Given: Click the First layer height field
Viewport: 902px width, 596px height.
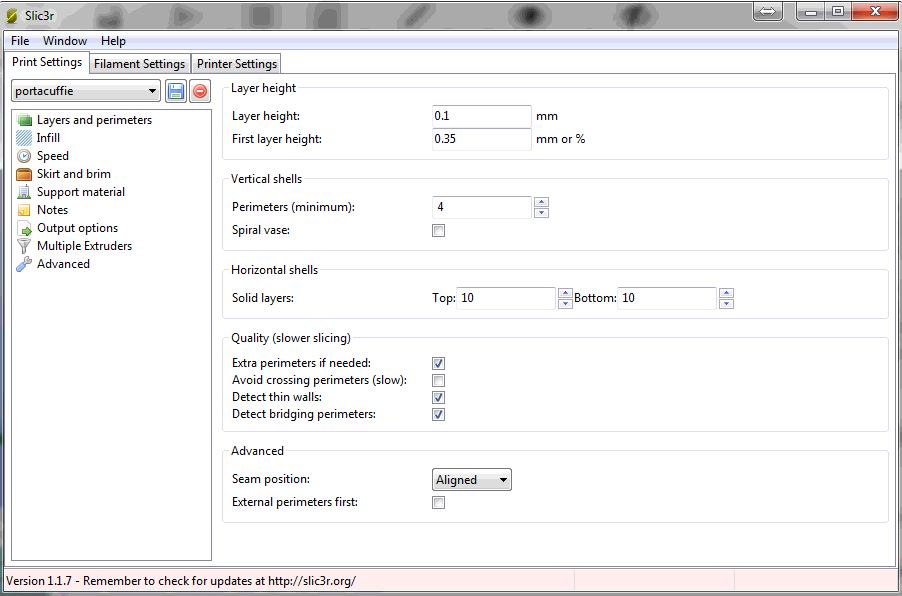Looking at the screenshot, I should (x=482, y=139).
